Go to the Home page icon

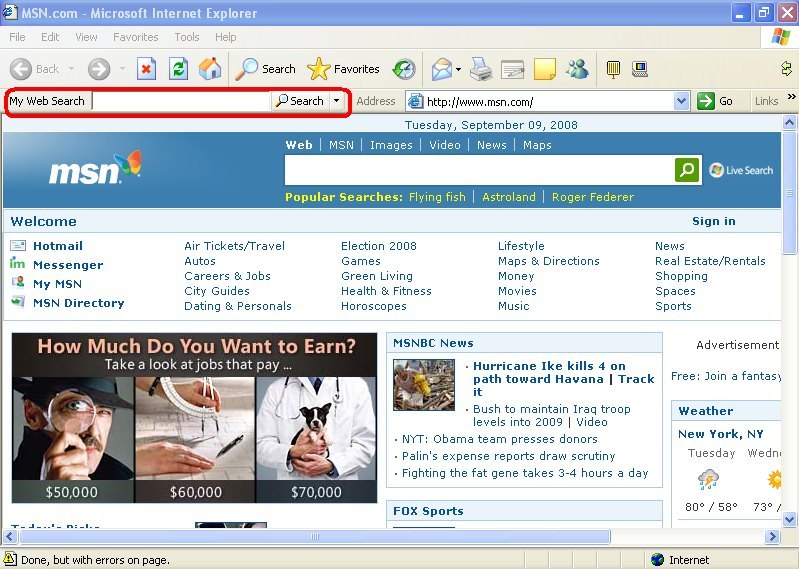tap(210, 69)
